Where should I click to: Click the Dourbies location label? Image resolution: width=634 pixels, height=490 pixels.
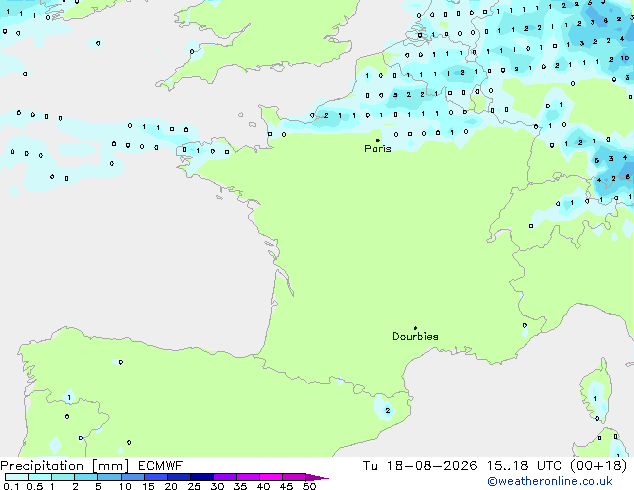415,336
